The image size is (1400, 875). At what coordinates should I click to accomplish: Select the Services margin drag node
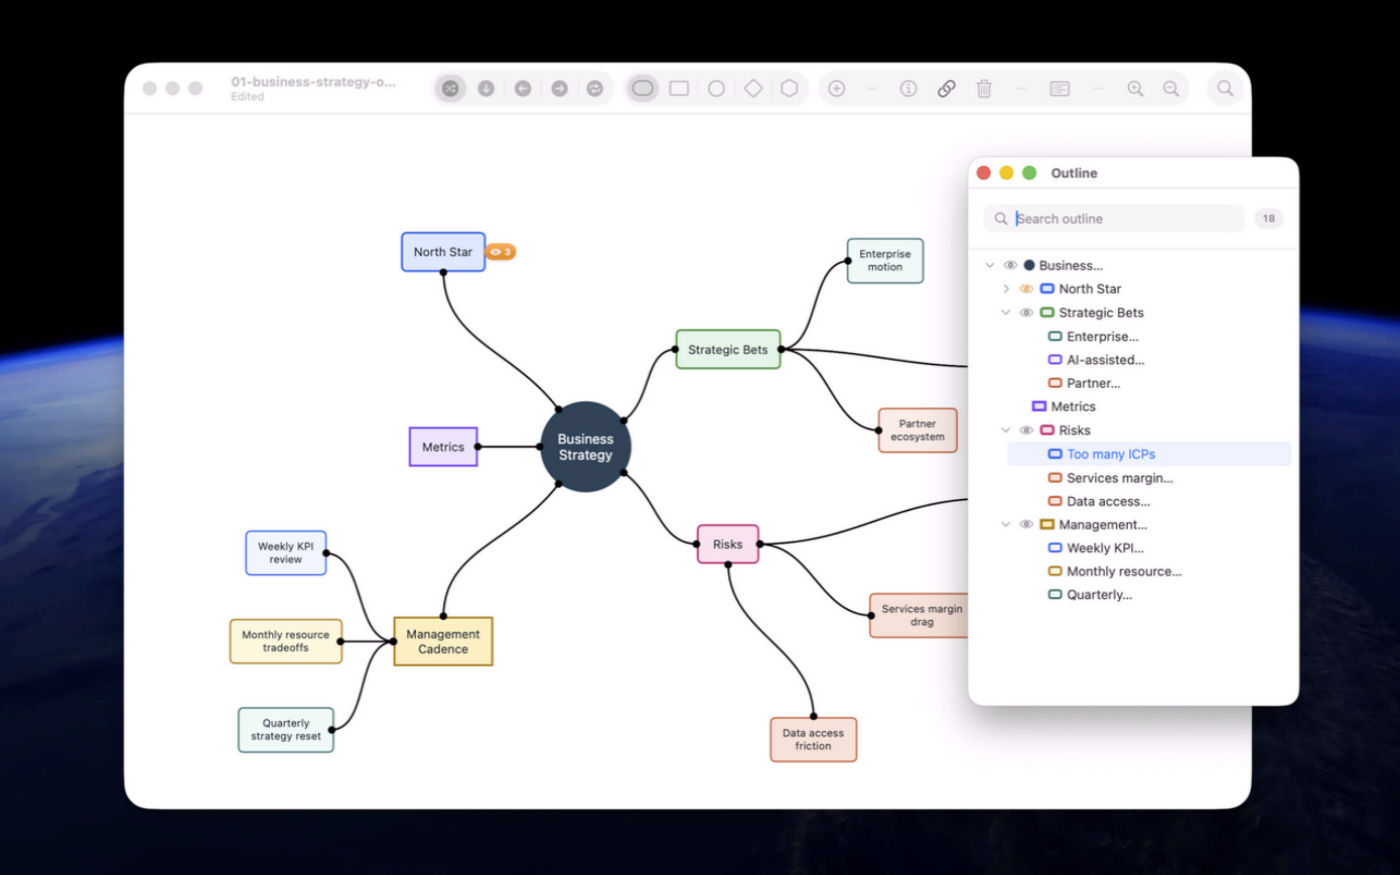point(920,615)
